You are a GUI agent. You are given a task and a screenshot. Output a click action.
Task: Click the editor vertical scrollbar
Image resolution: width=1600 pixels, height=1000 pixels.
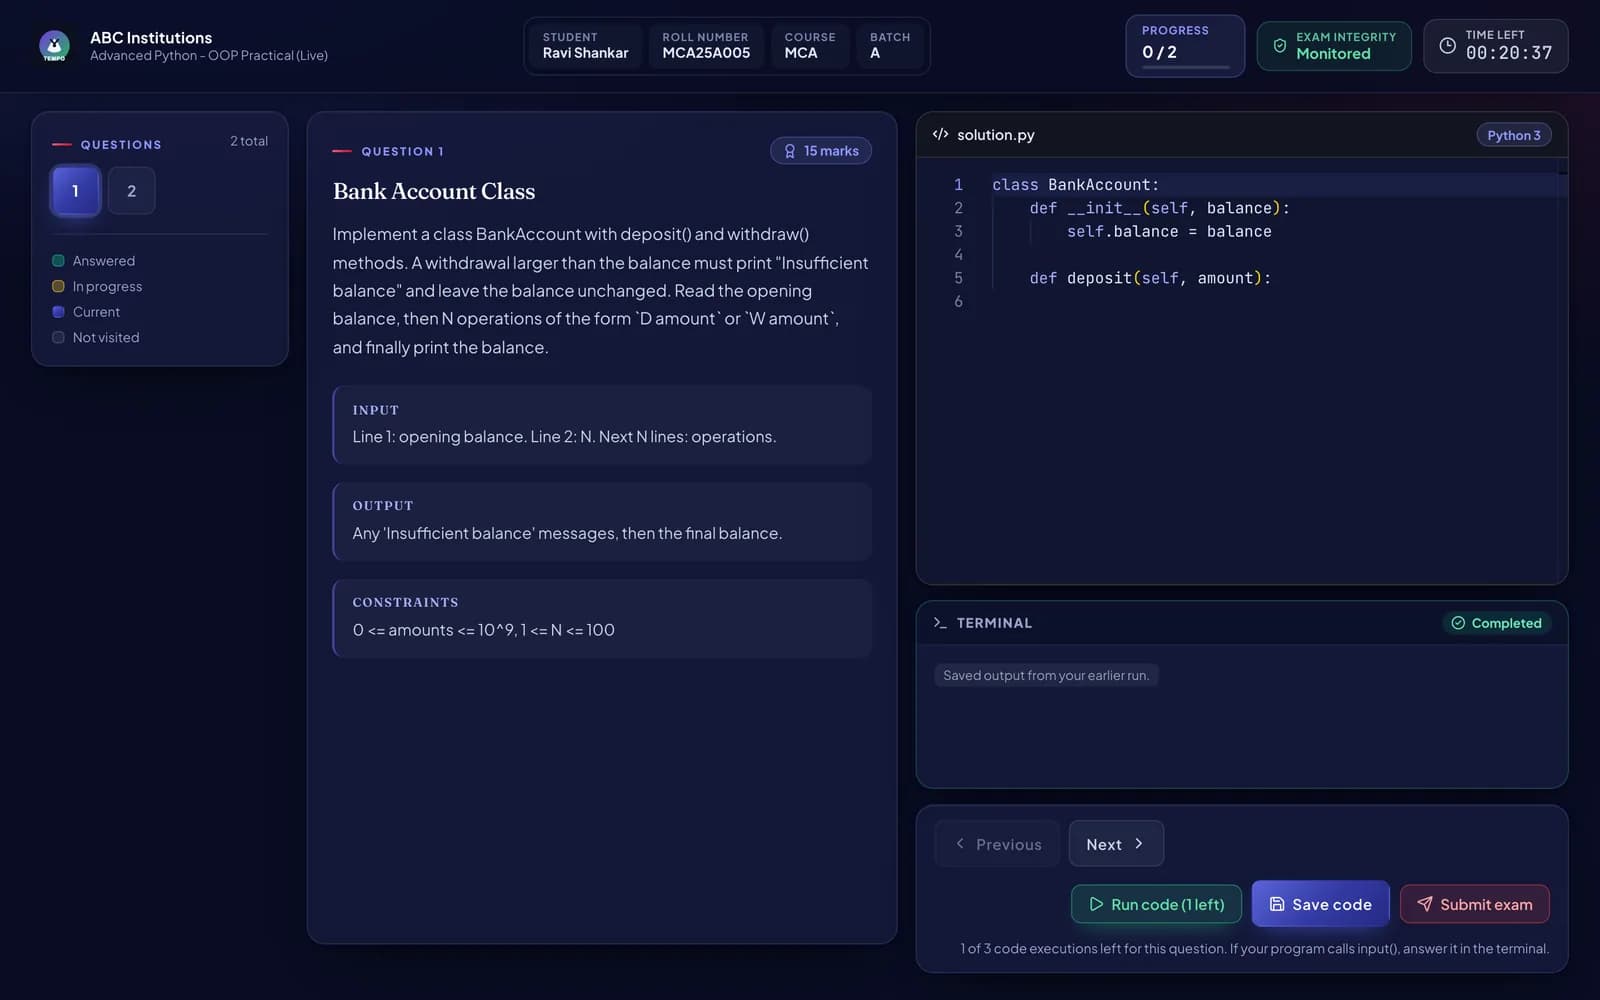click(x=1562, y=370)
